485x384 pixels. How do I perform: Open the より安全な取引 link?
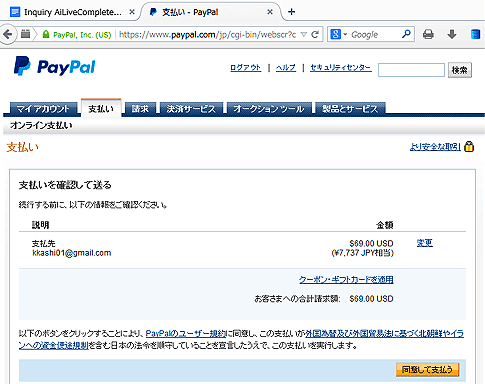[435, 147]
